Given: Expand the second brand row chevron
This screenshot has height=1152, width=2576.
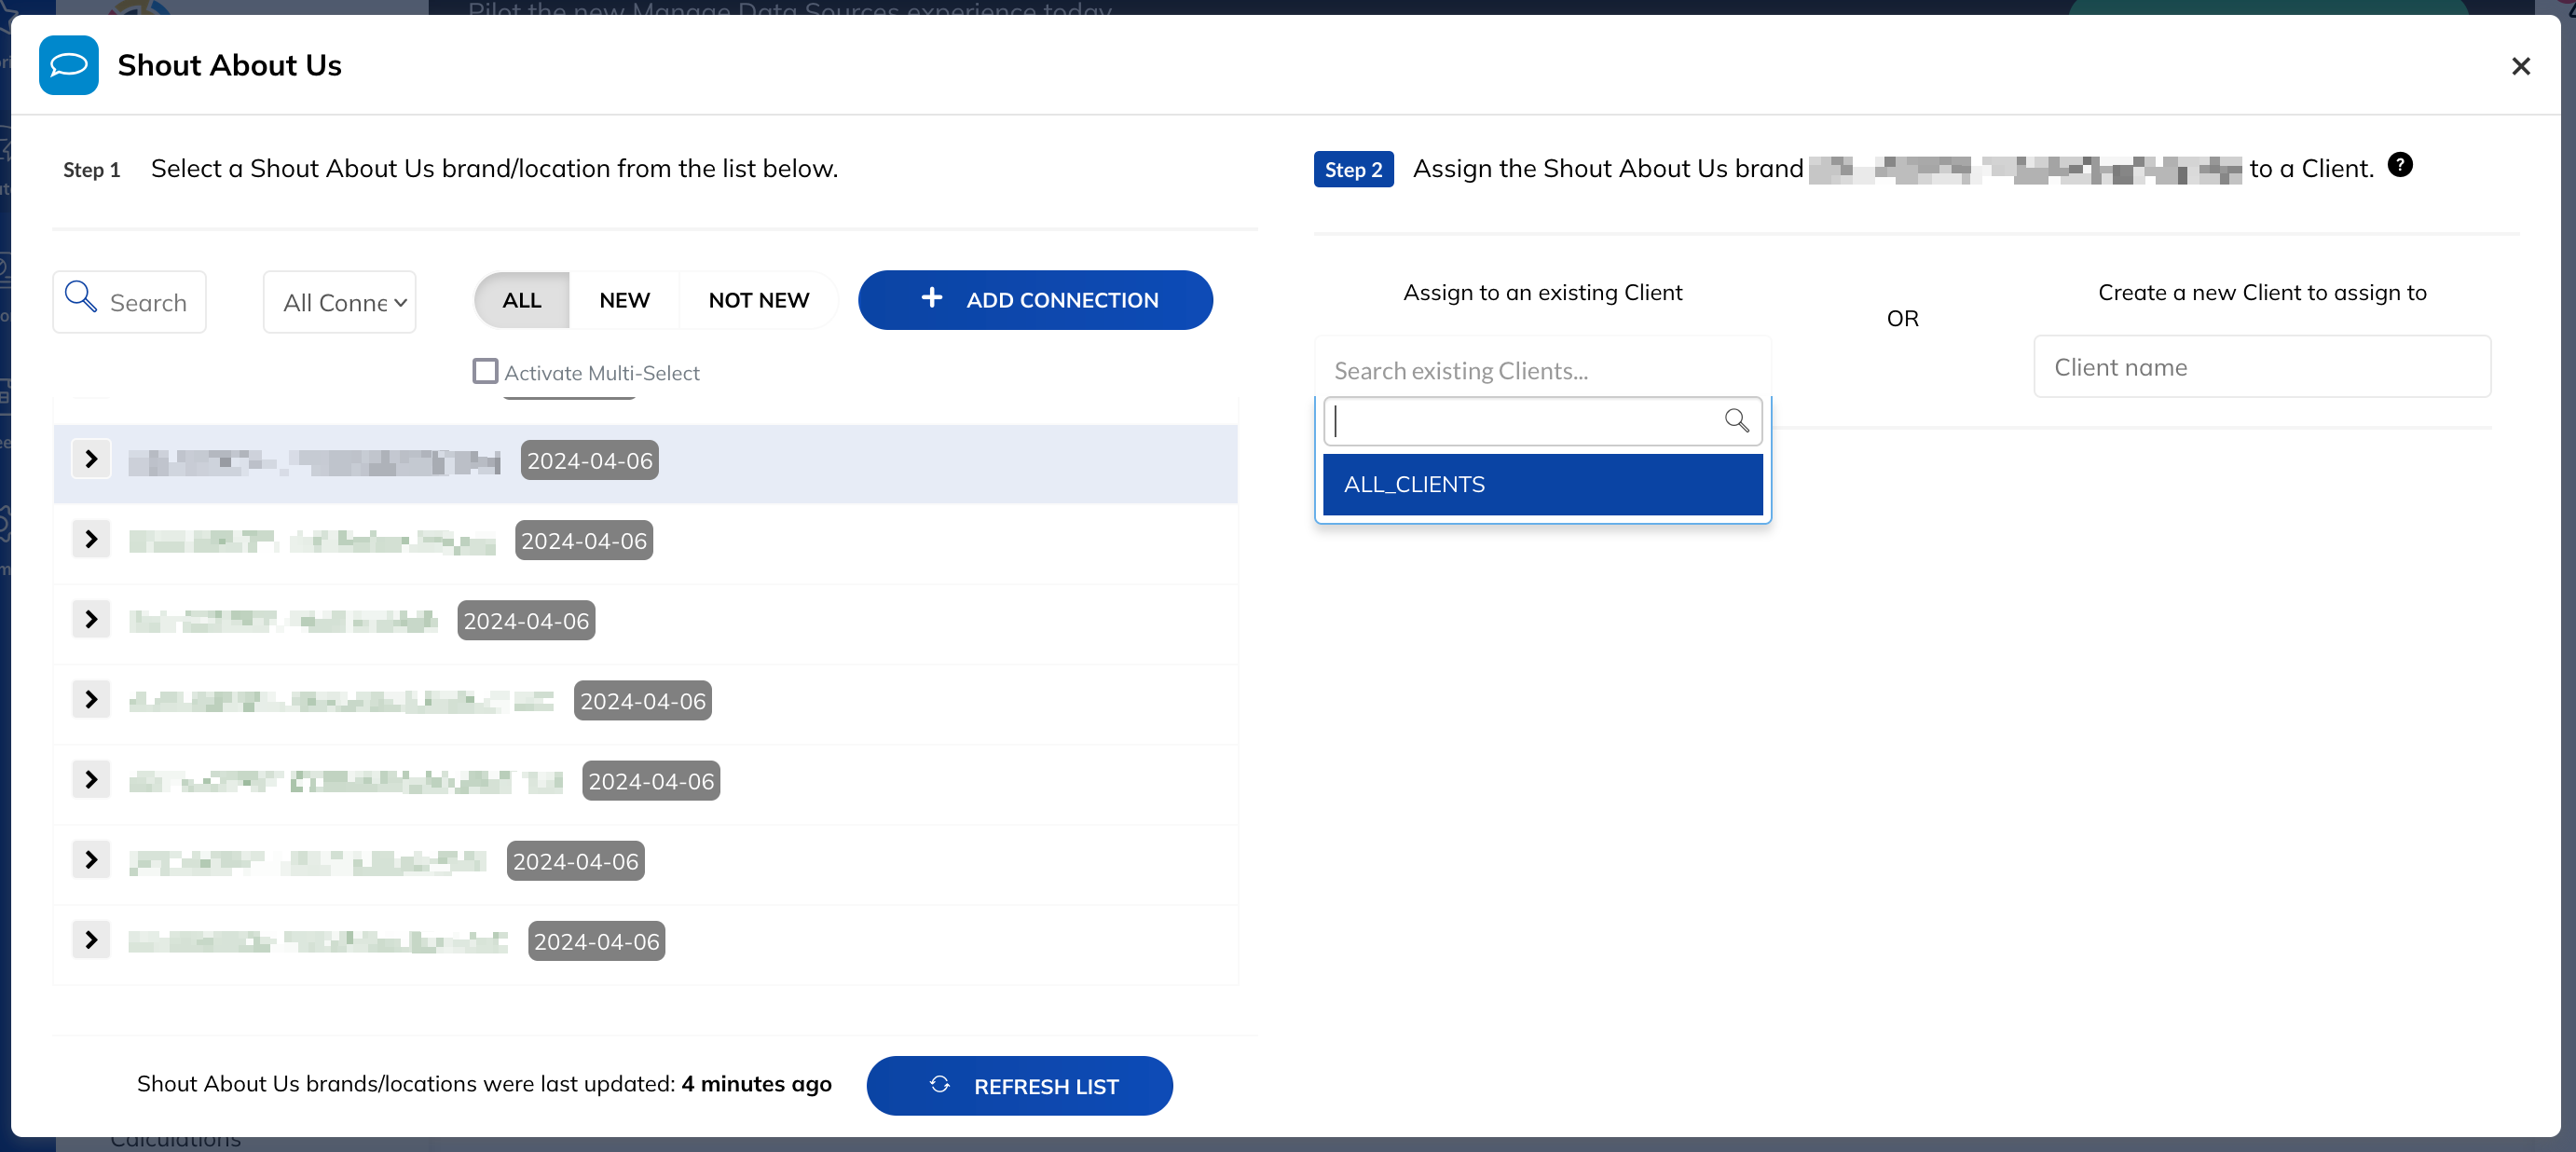Looking at the screenshot, I should [91, 539].
